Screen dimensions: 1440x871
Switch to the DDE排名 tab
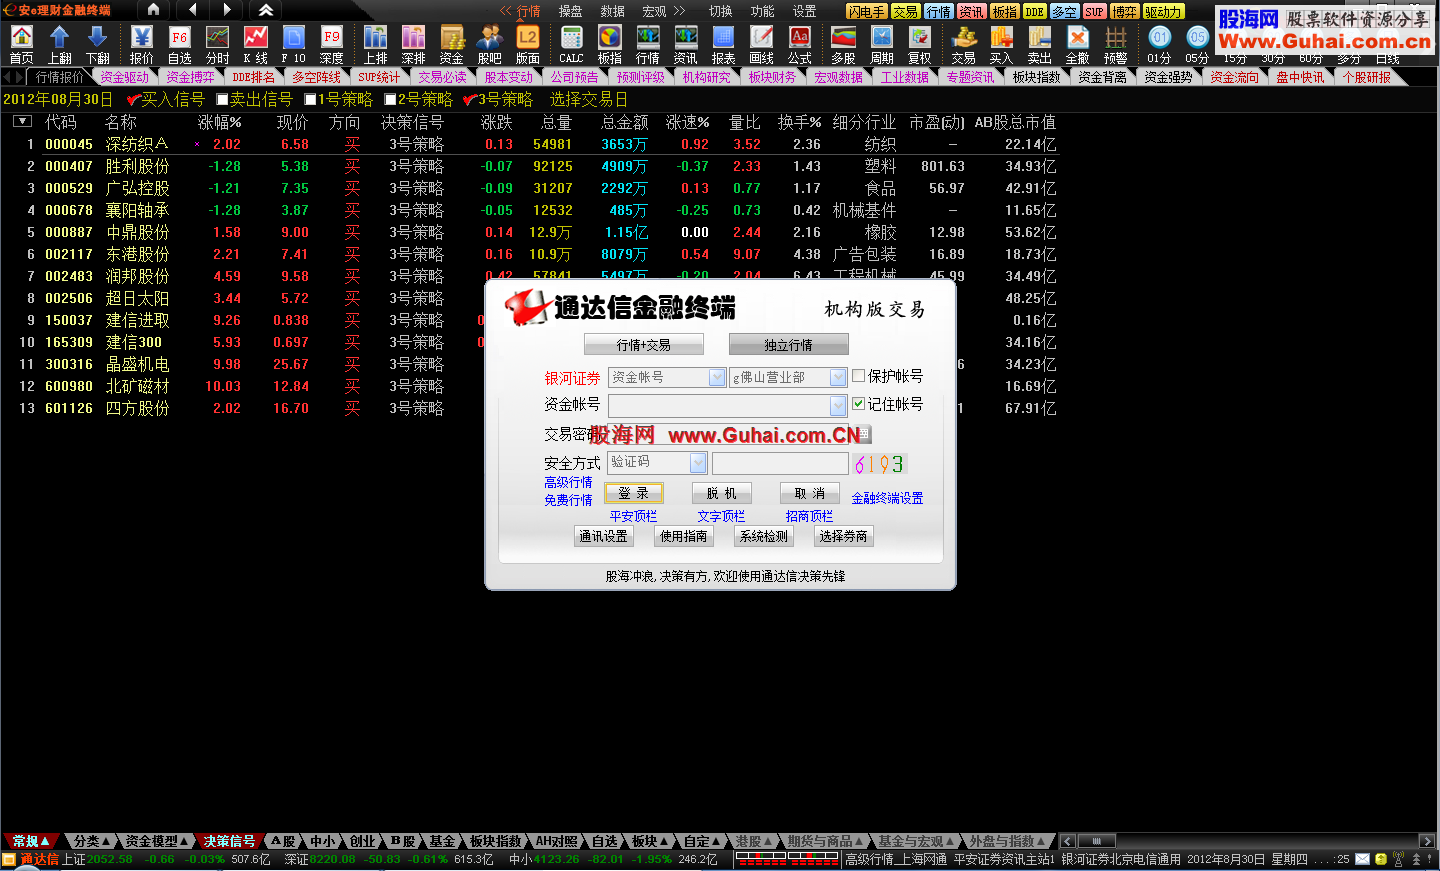pos(253,77)
